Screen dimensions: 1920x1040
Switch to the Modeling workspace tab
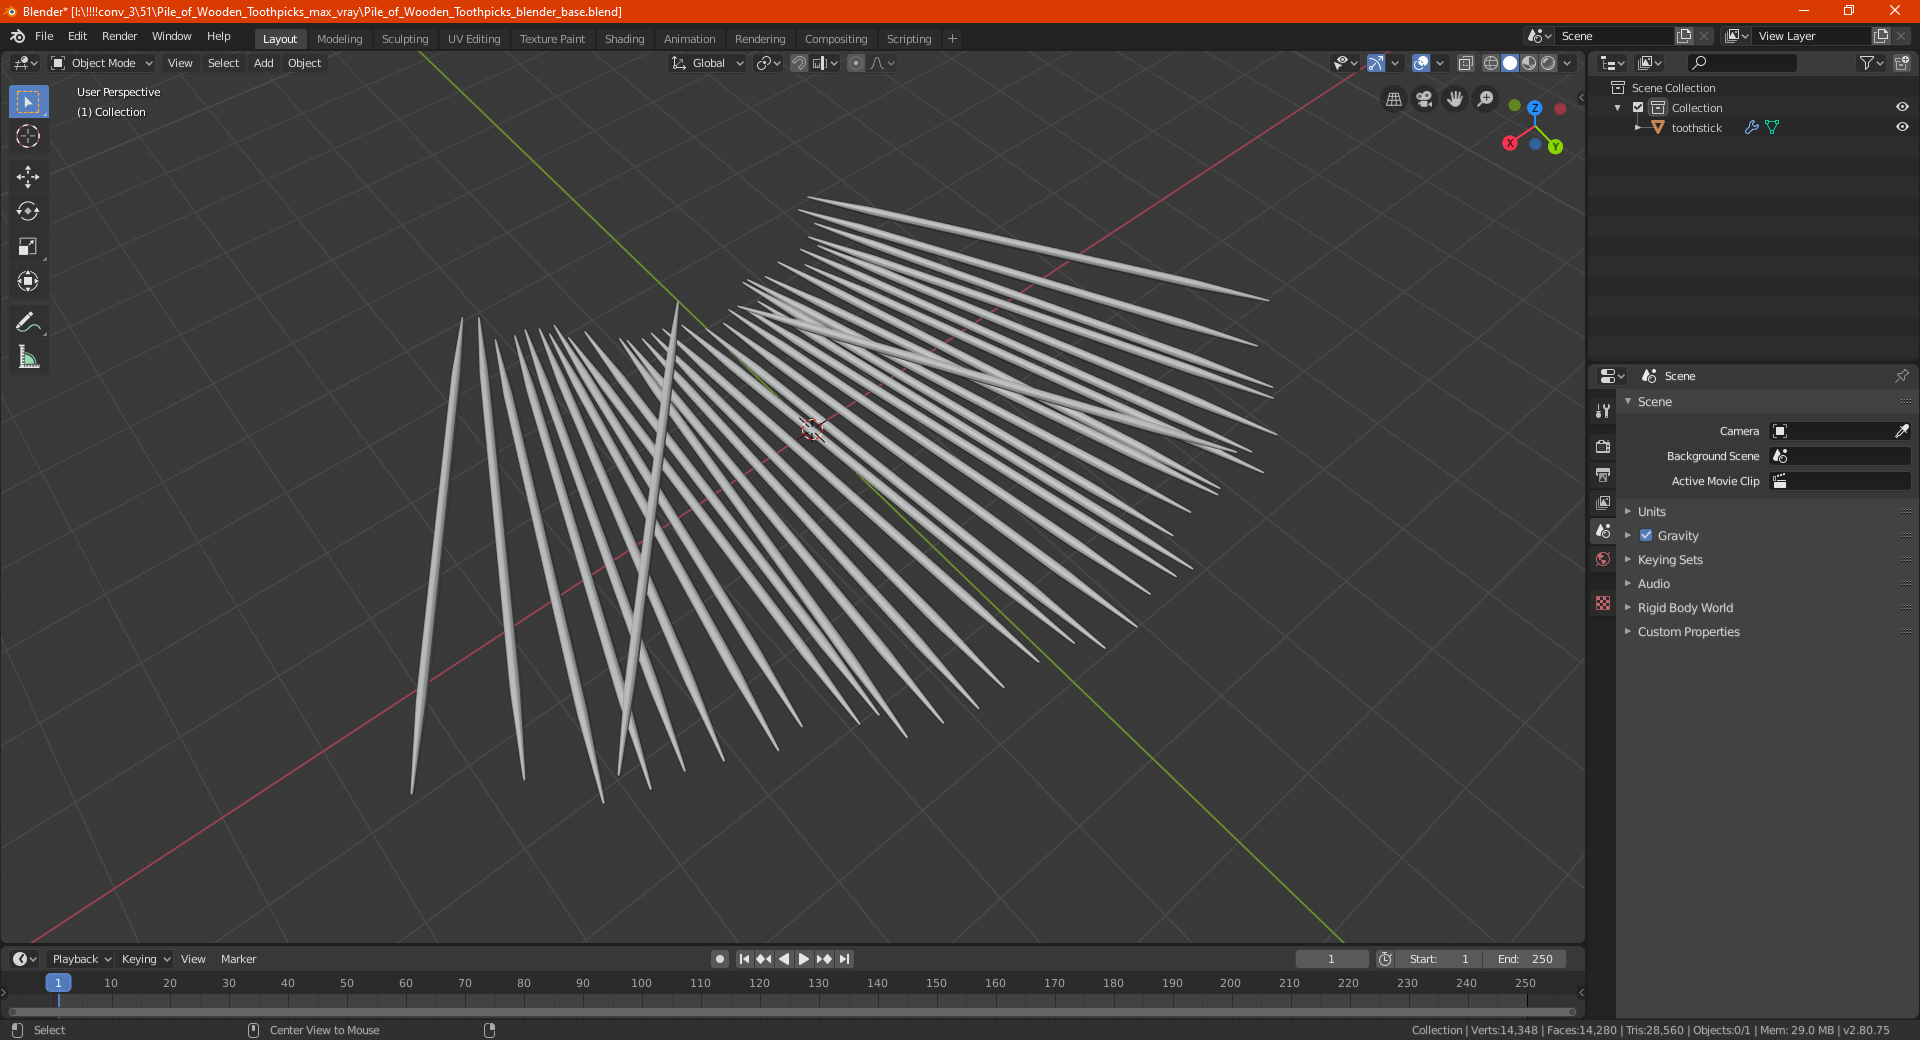(339, 39)
